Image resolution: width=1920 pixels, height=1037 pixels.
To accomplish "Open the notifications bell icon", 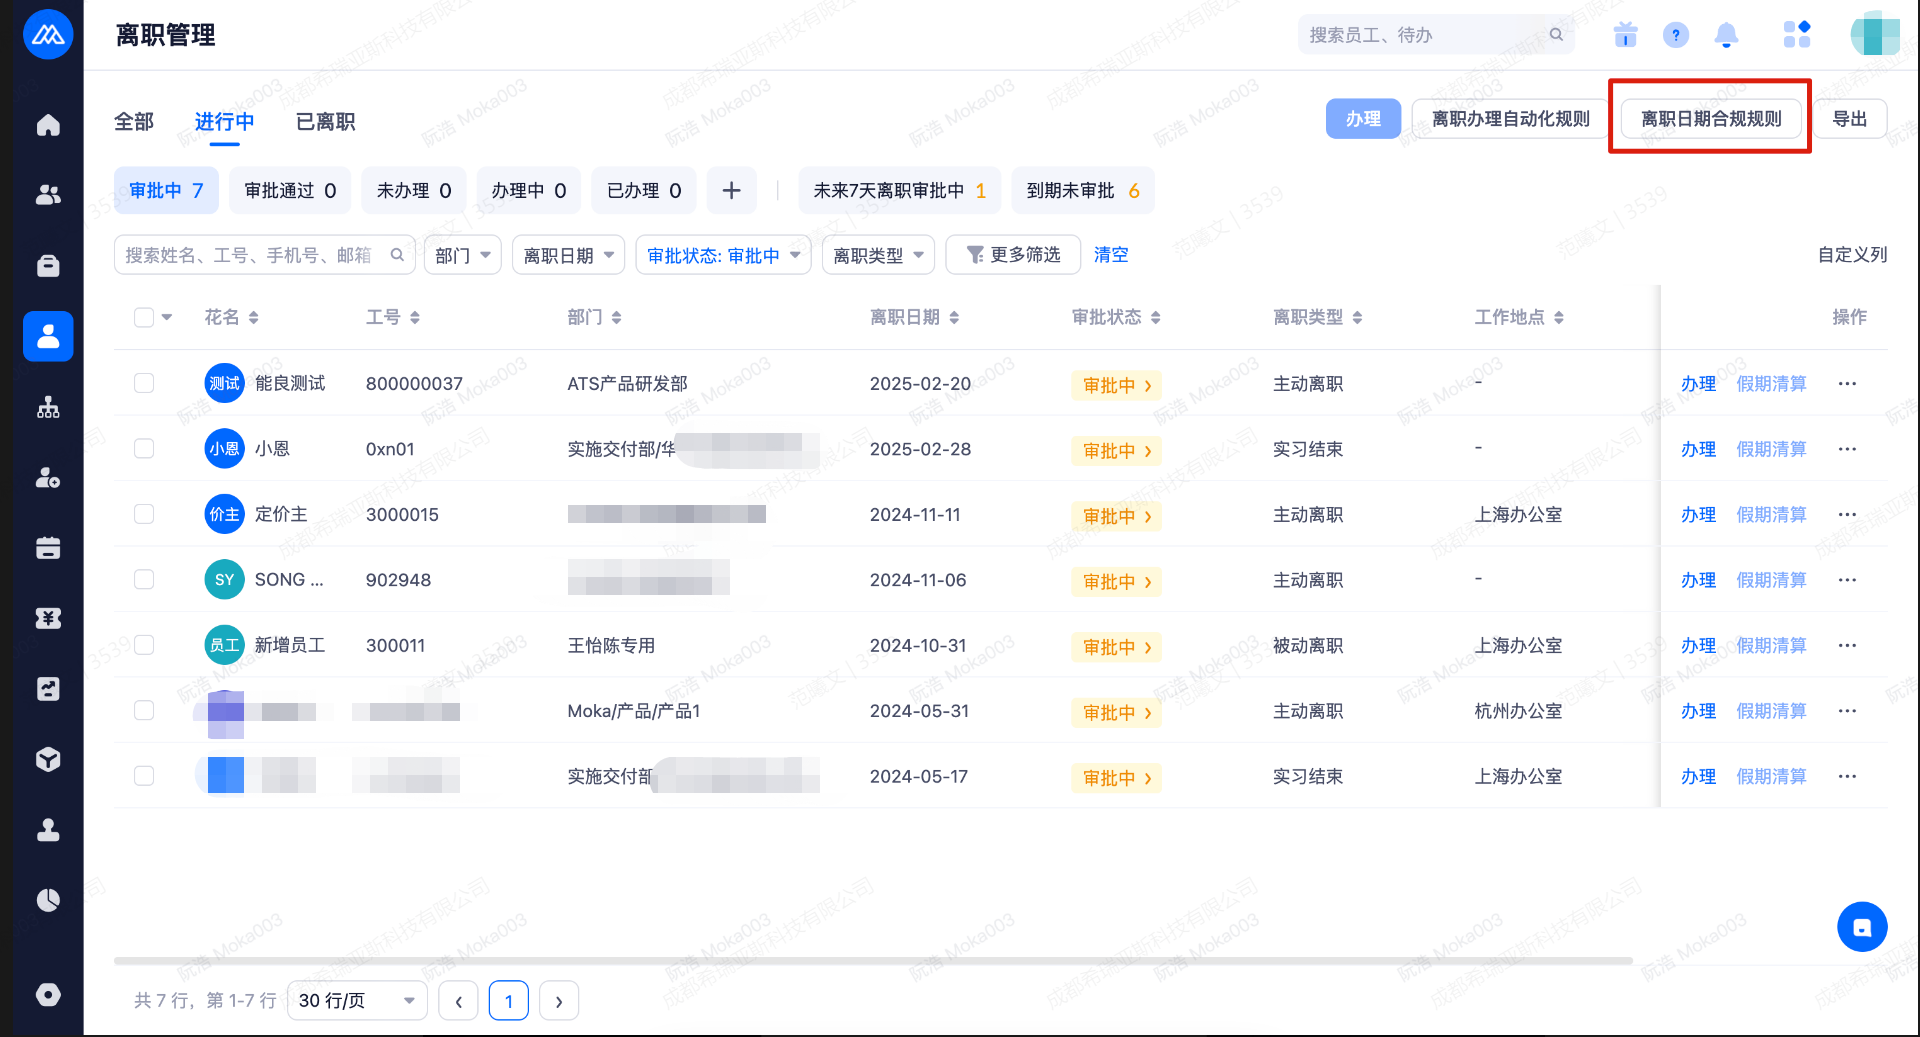I will (1726, 35).
